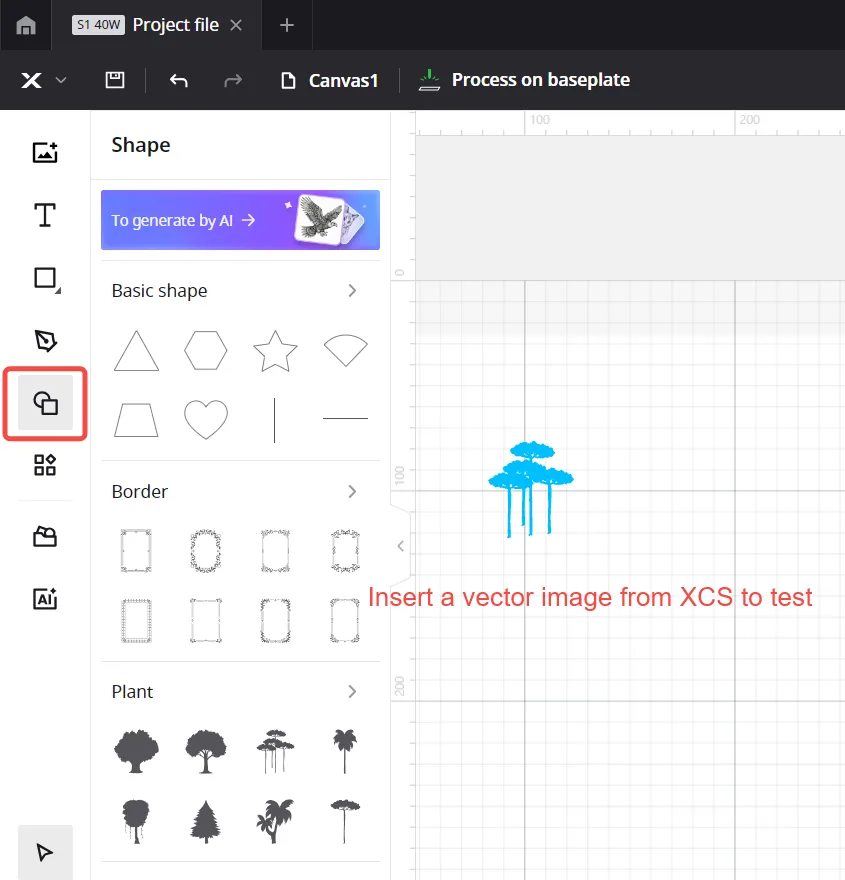Insert the oval floral border frame
This screenshot has height=880, width=845.
[x=206, y=551]
